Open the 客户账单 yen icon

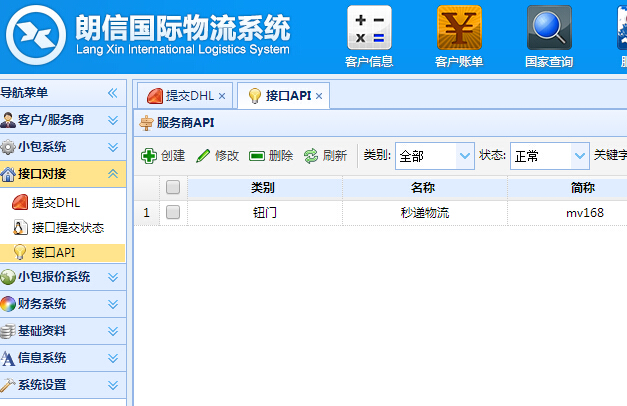click(x=459, y=27)
